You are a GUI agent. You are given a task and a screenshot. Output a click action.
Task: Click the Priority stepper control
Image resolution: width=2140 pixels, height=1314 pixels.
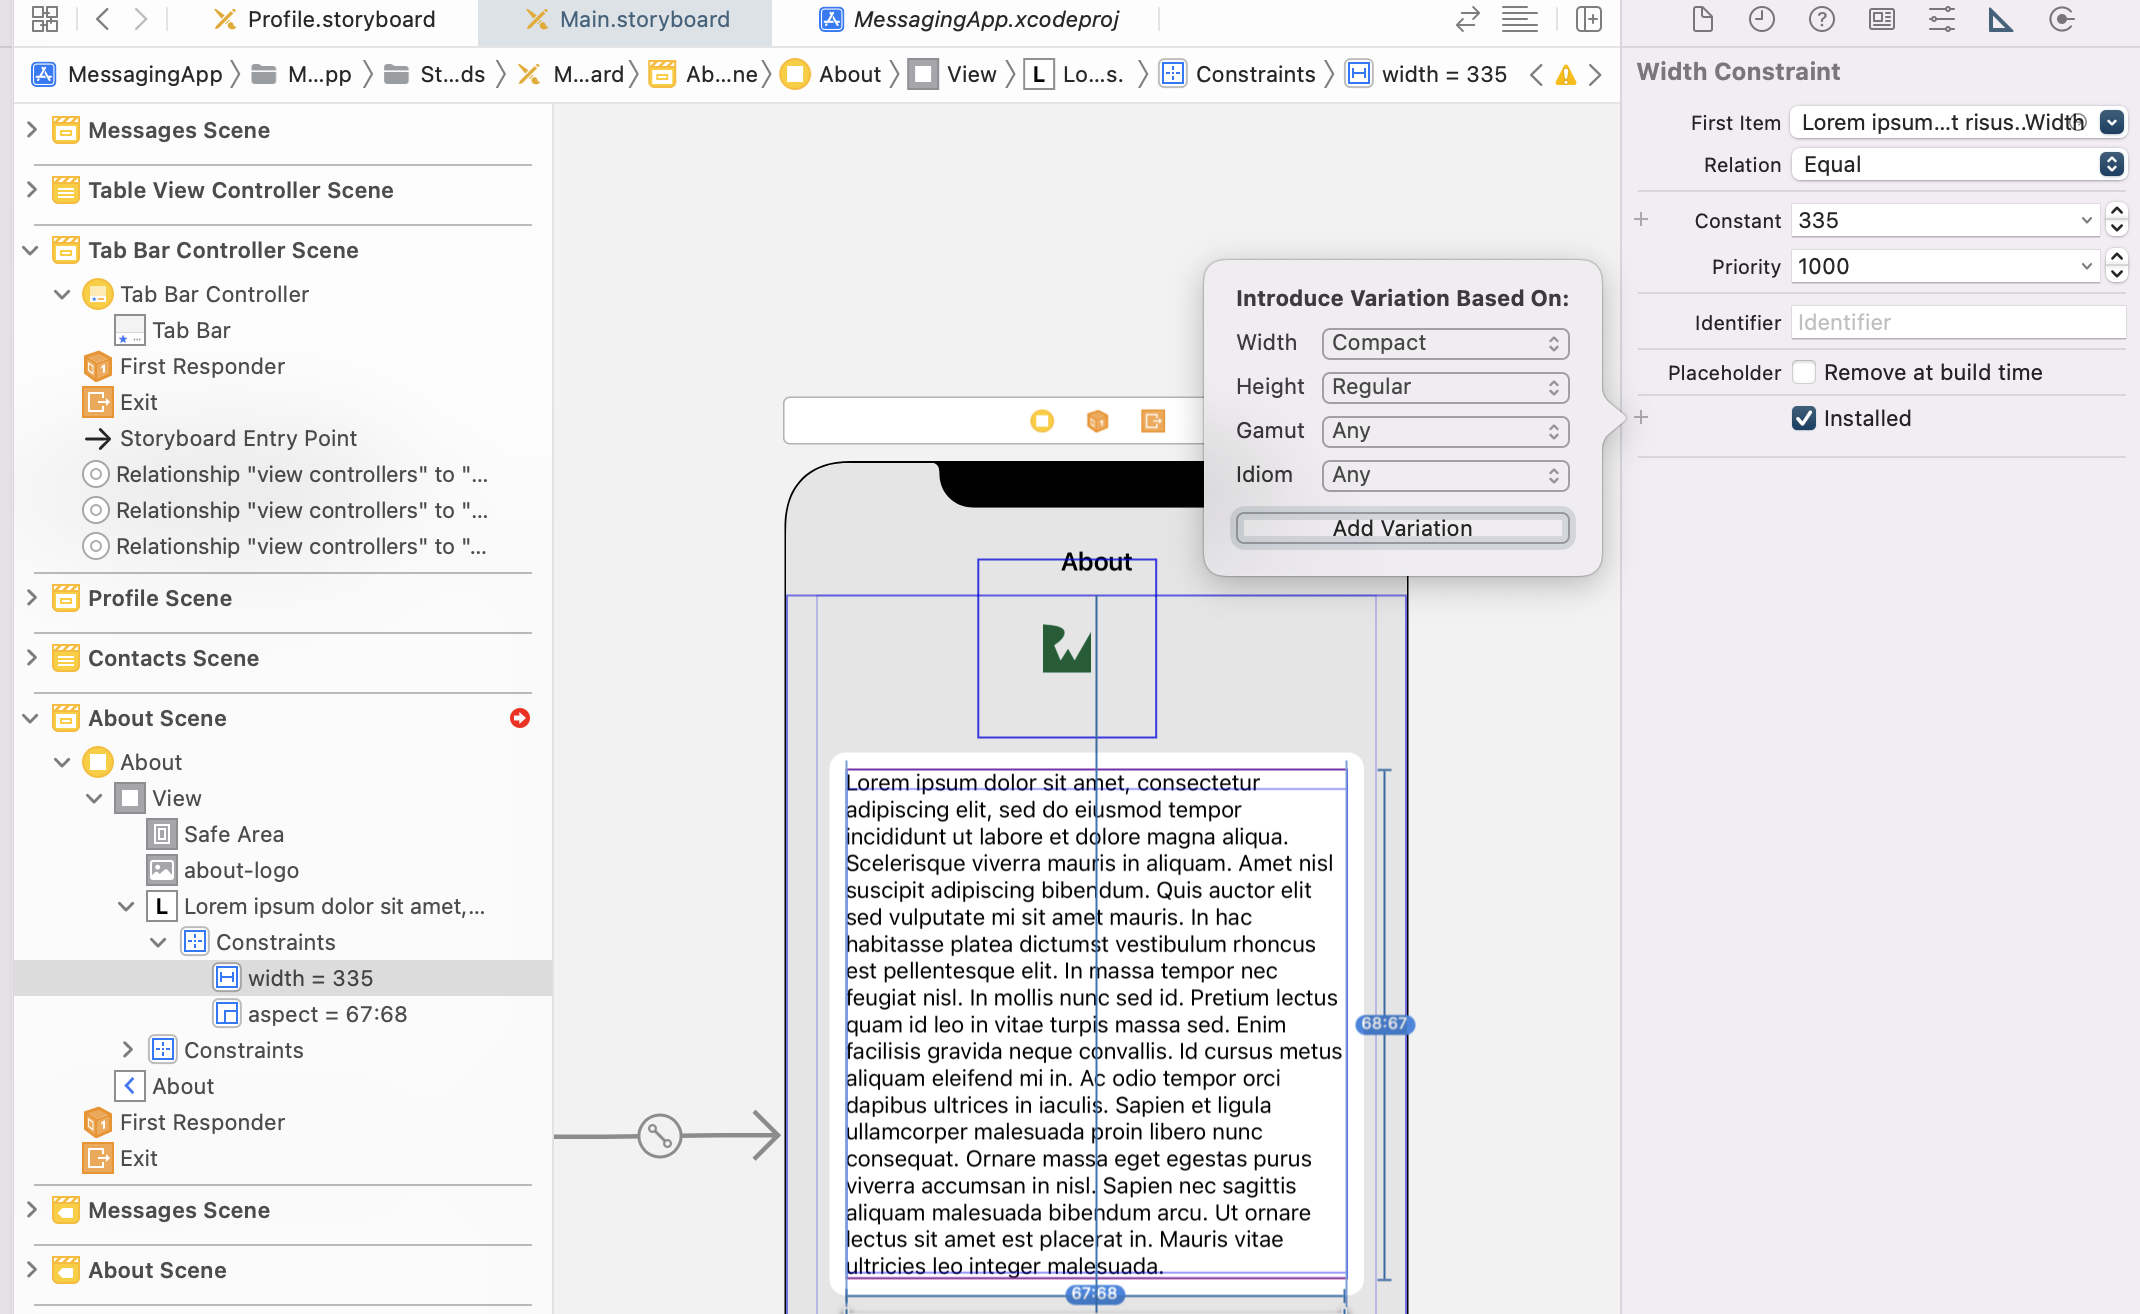pos(2117,266)
